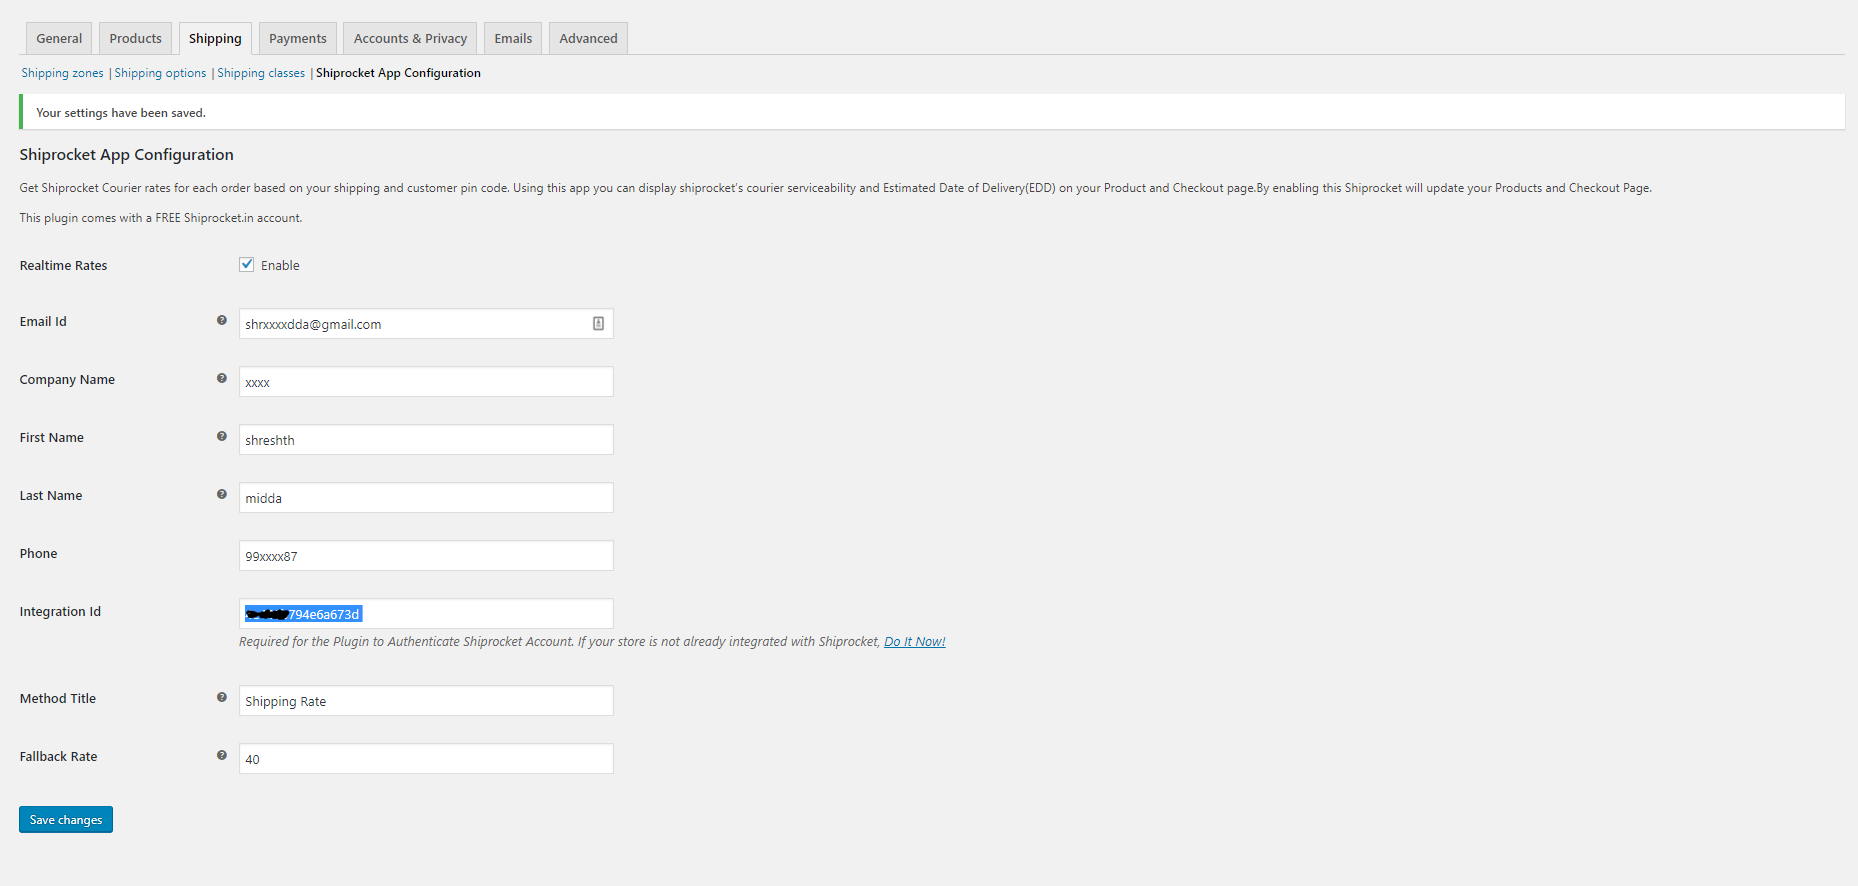Click the 'Shiprocket App Configuration' heading
The width and height of the screenshot is (1858, 886).
pos(127,155)
